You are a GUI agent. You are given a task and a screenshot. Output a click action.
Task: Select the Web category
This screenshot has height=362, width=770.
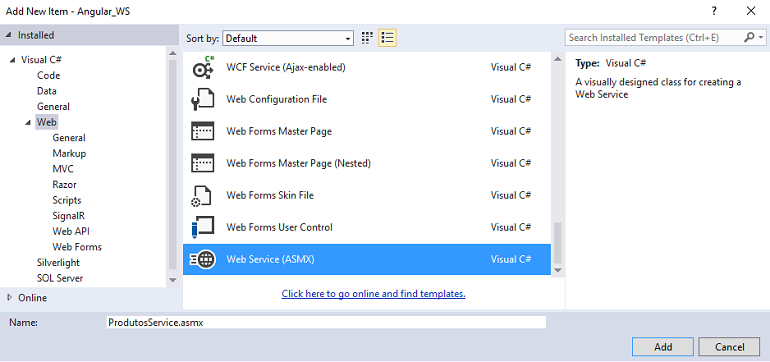pos(47,122)
